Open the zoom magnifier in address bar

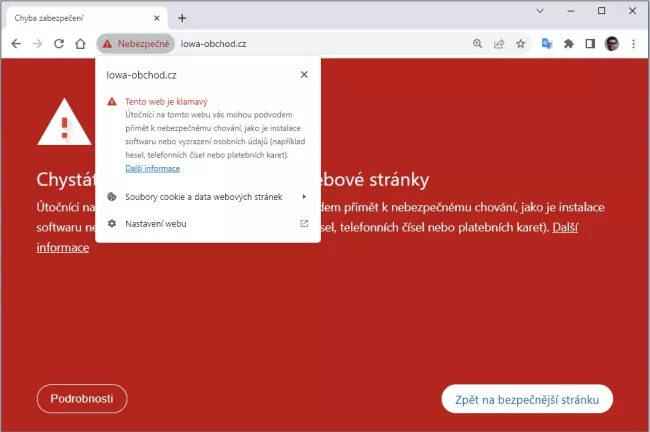click(x=478, y=44)
